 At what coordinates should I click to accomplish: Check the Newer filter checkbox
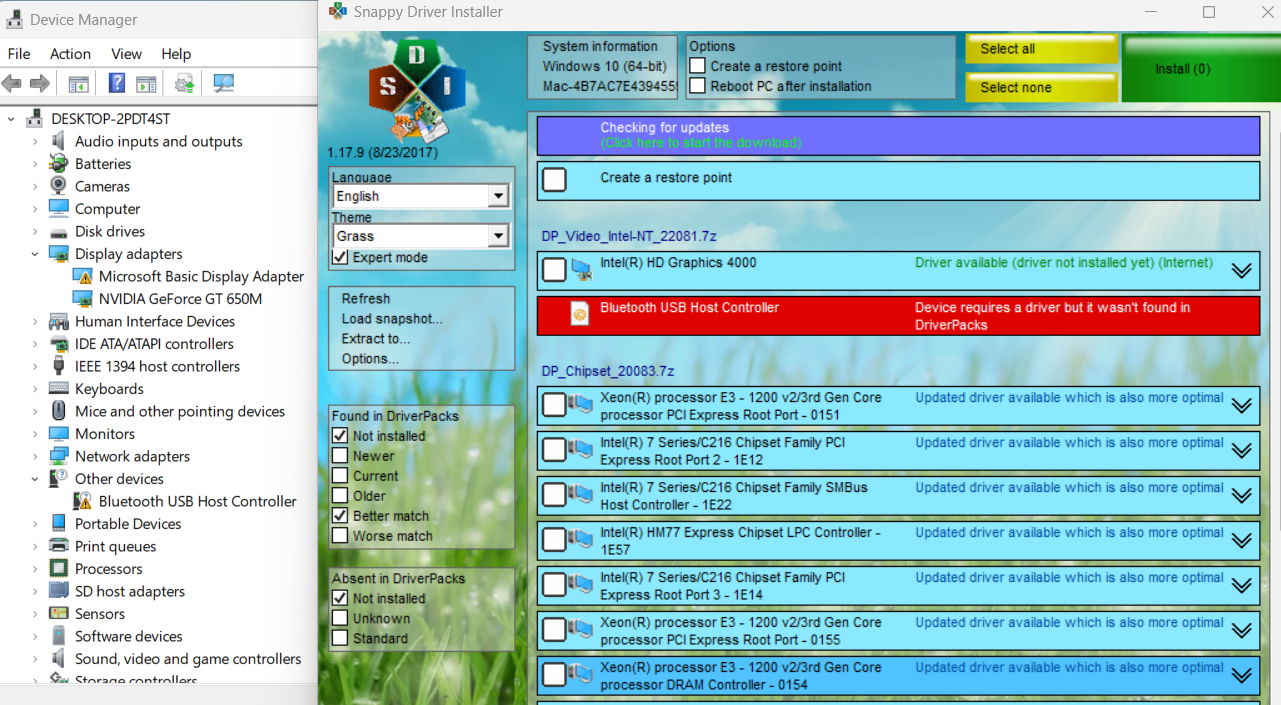(340, 456)
